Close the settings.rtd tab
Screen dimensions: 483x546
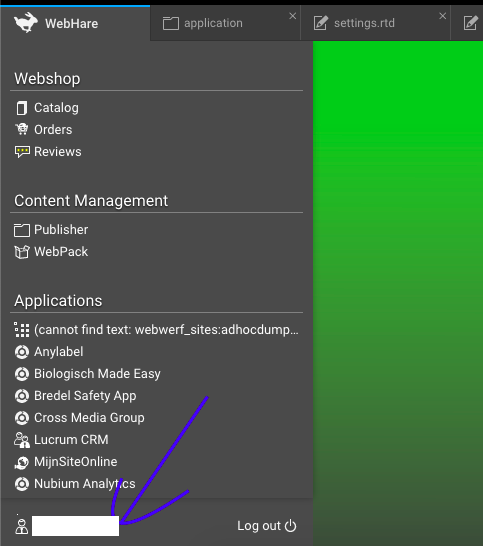(443, 16)
